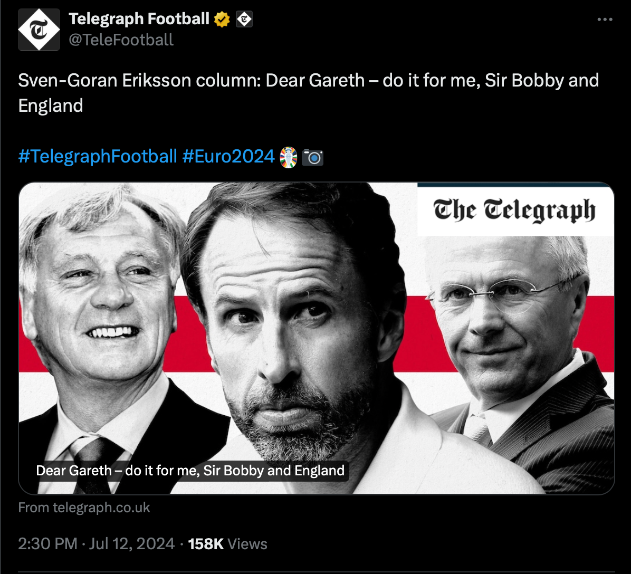Click the affiliate badge beside the verified checkmark
Viewport: 631px width, 574px height.
[243, 19]
